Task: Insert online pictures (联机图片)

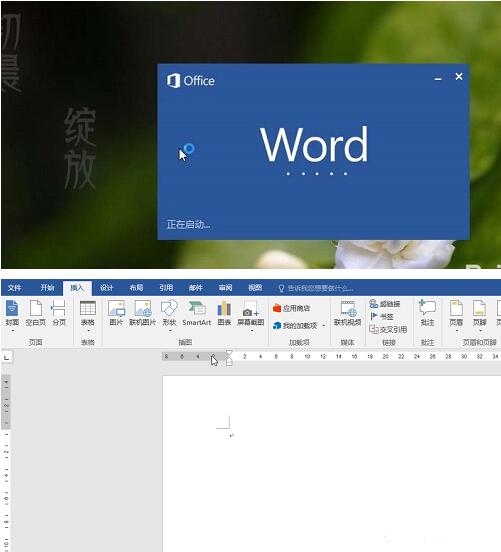Action: 142,313
